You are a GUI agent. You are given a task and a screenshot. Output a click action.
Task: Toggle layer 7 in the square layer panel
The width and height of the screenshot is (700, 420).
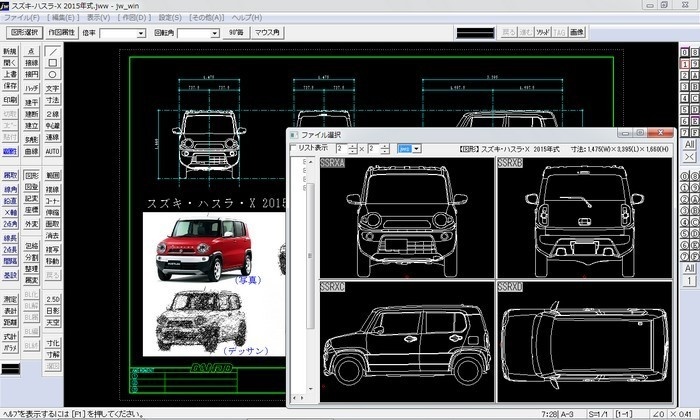point(684,133)
